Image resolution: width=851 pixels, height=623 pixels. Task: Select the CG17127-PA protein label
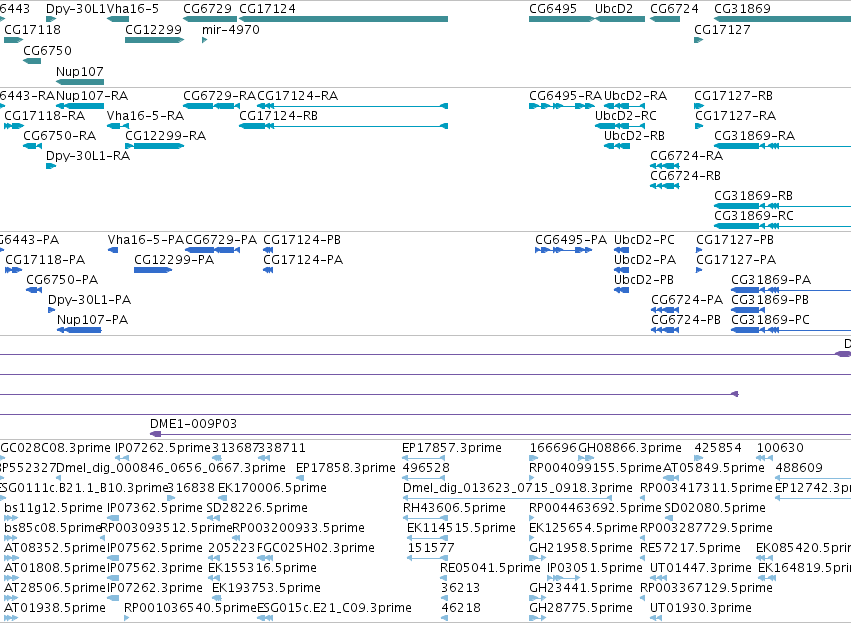[x=736, y=260]
